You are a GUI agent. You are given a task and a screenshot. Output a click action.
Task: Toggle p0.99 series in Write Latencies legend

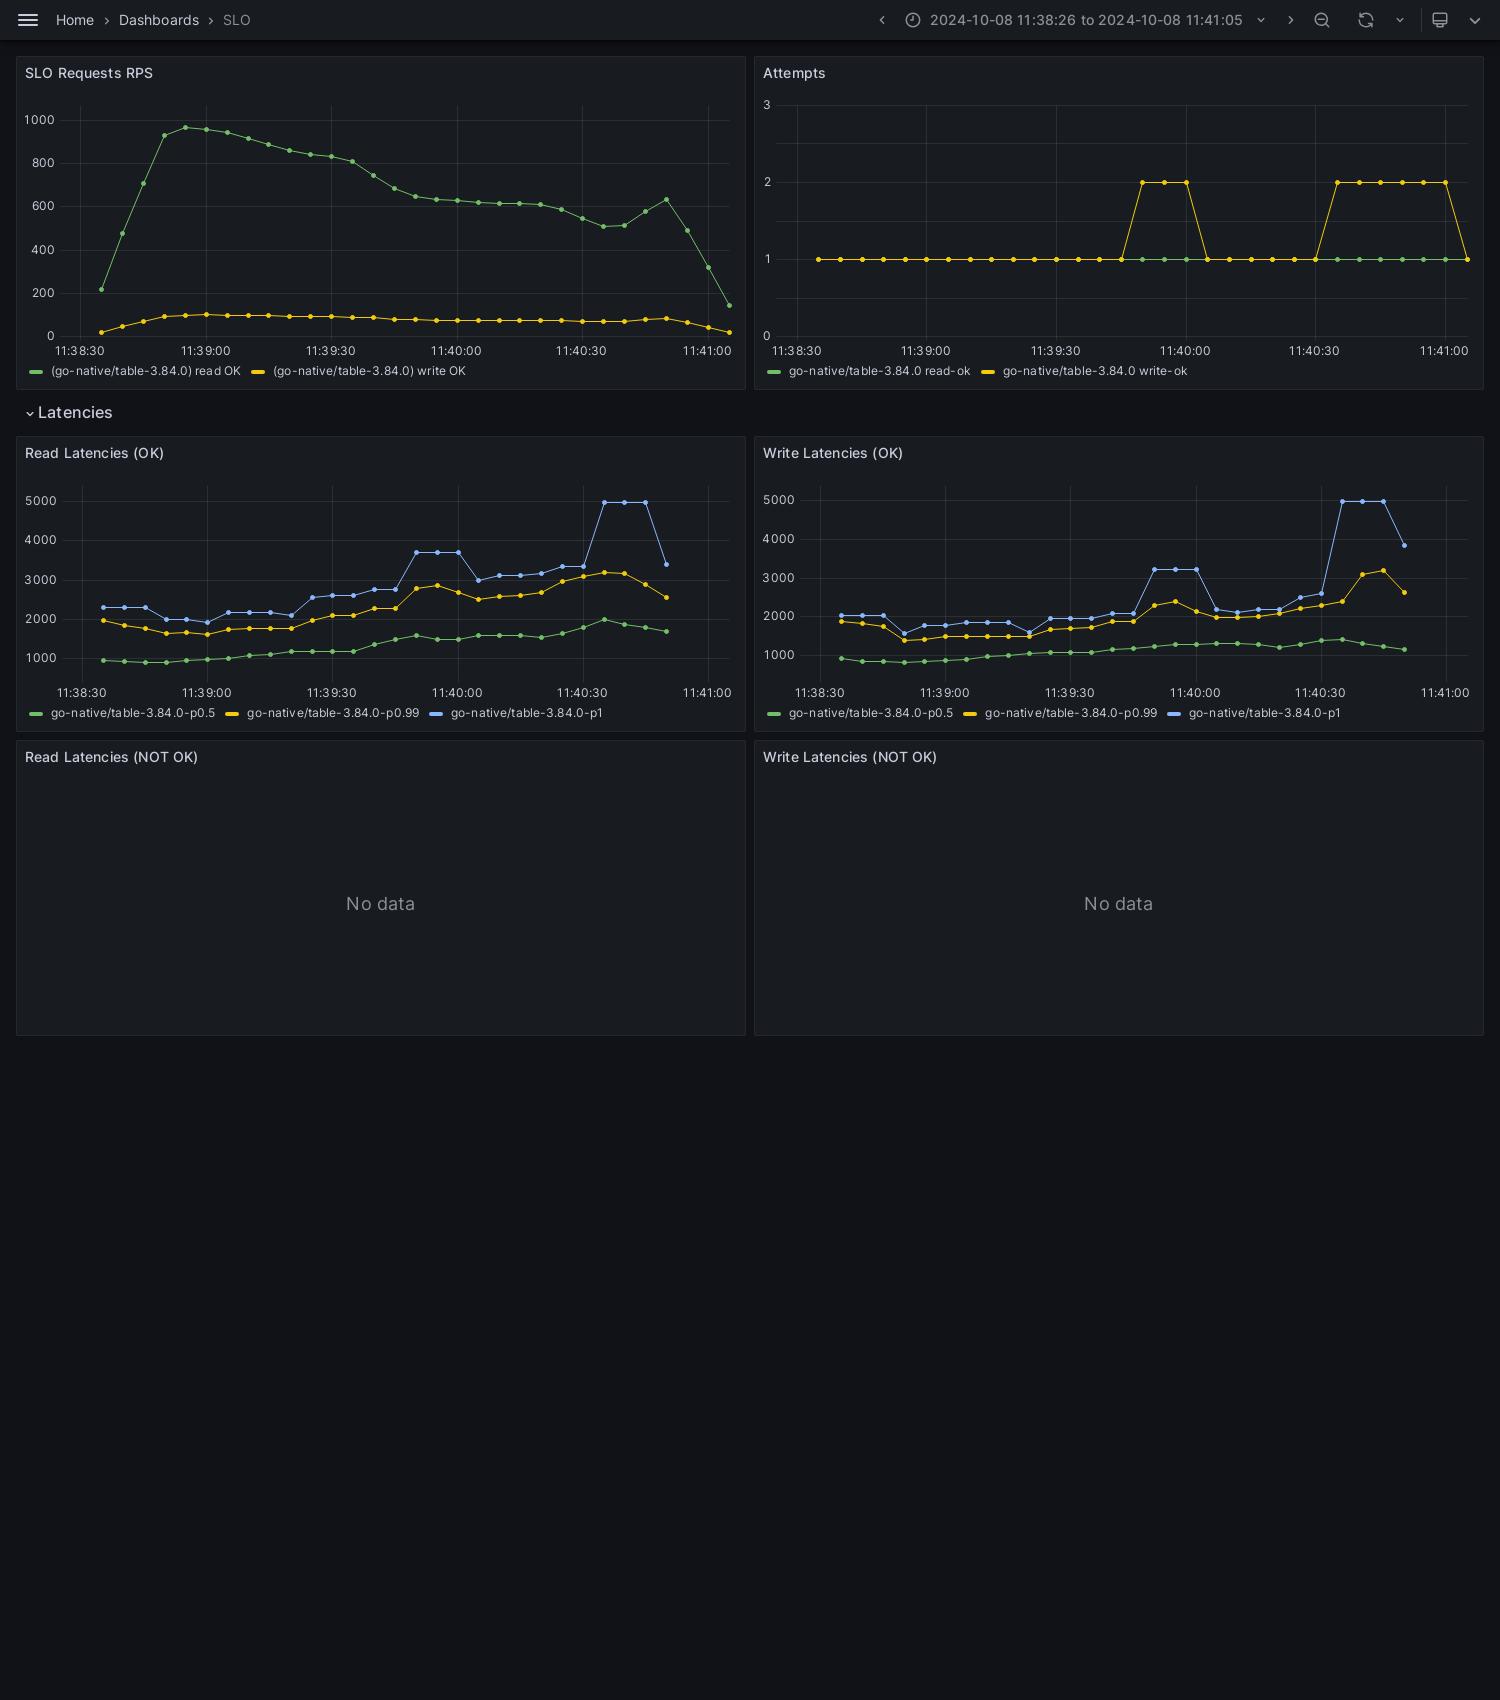(1071, 713)
